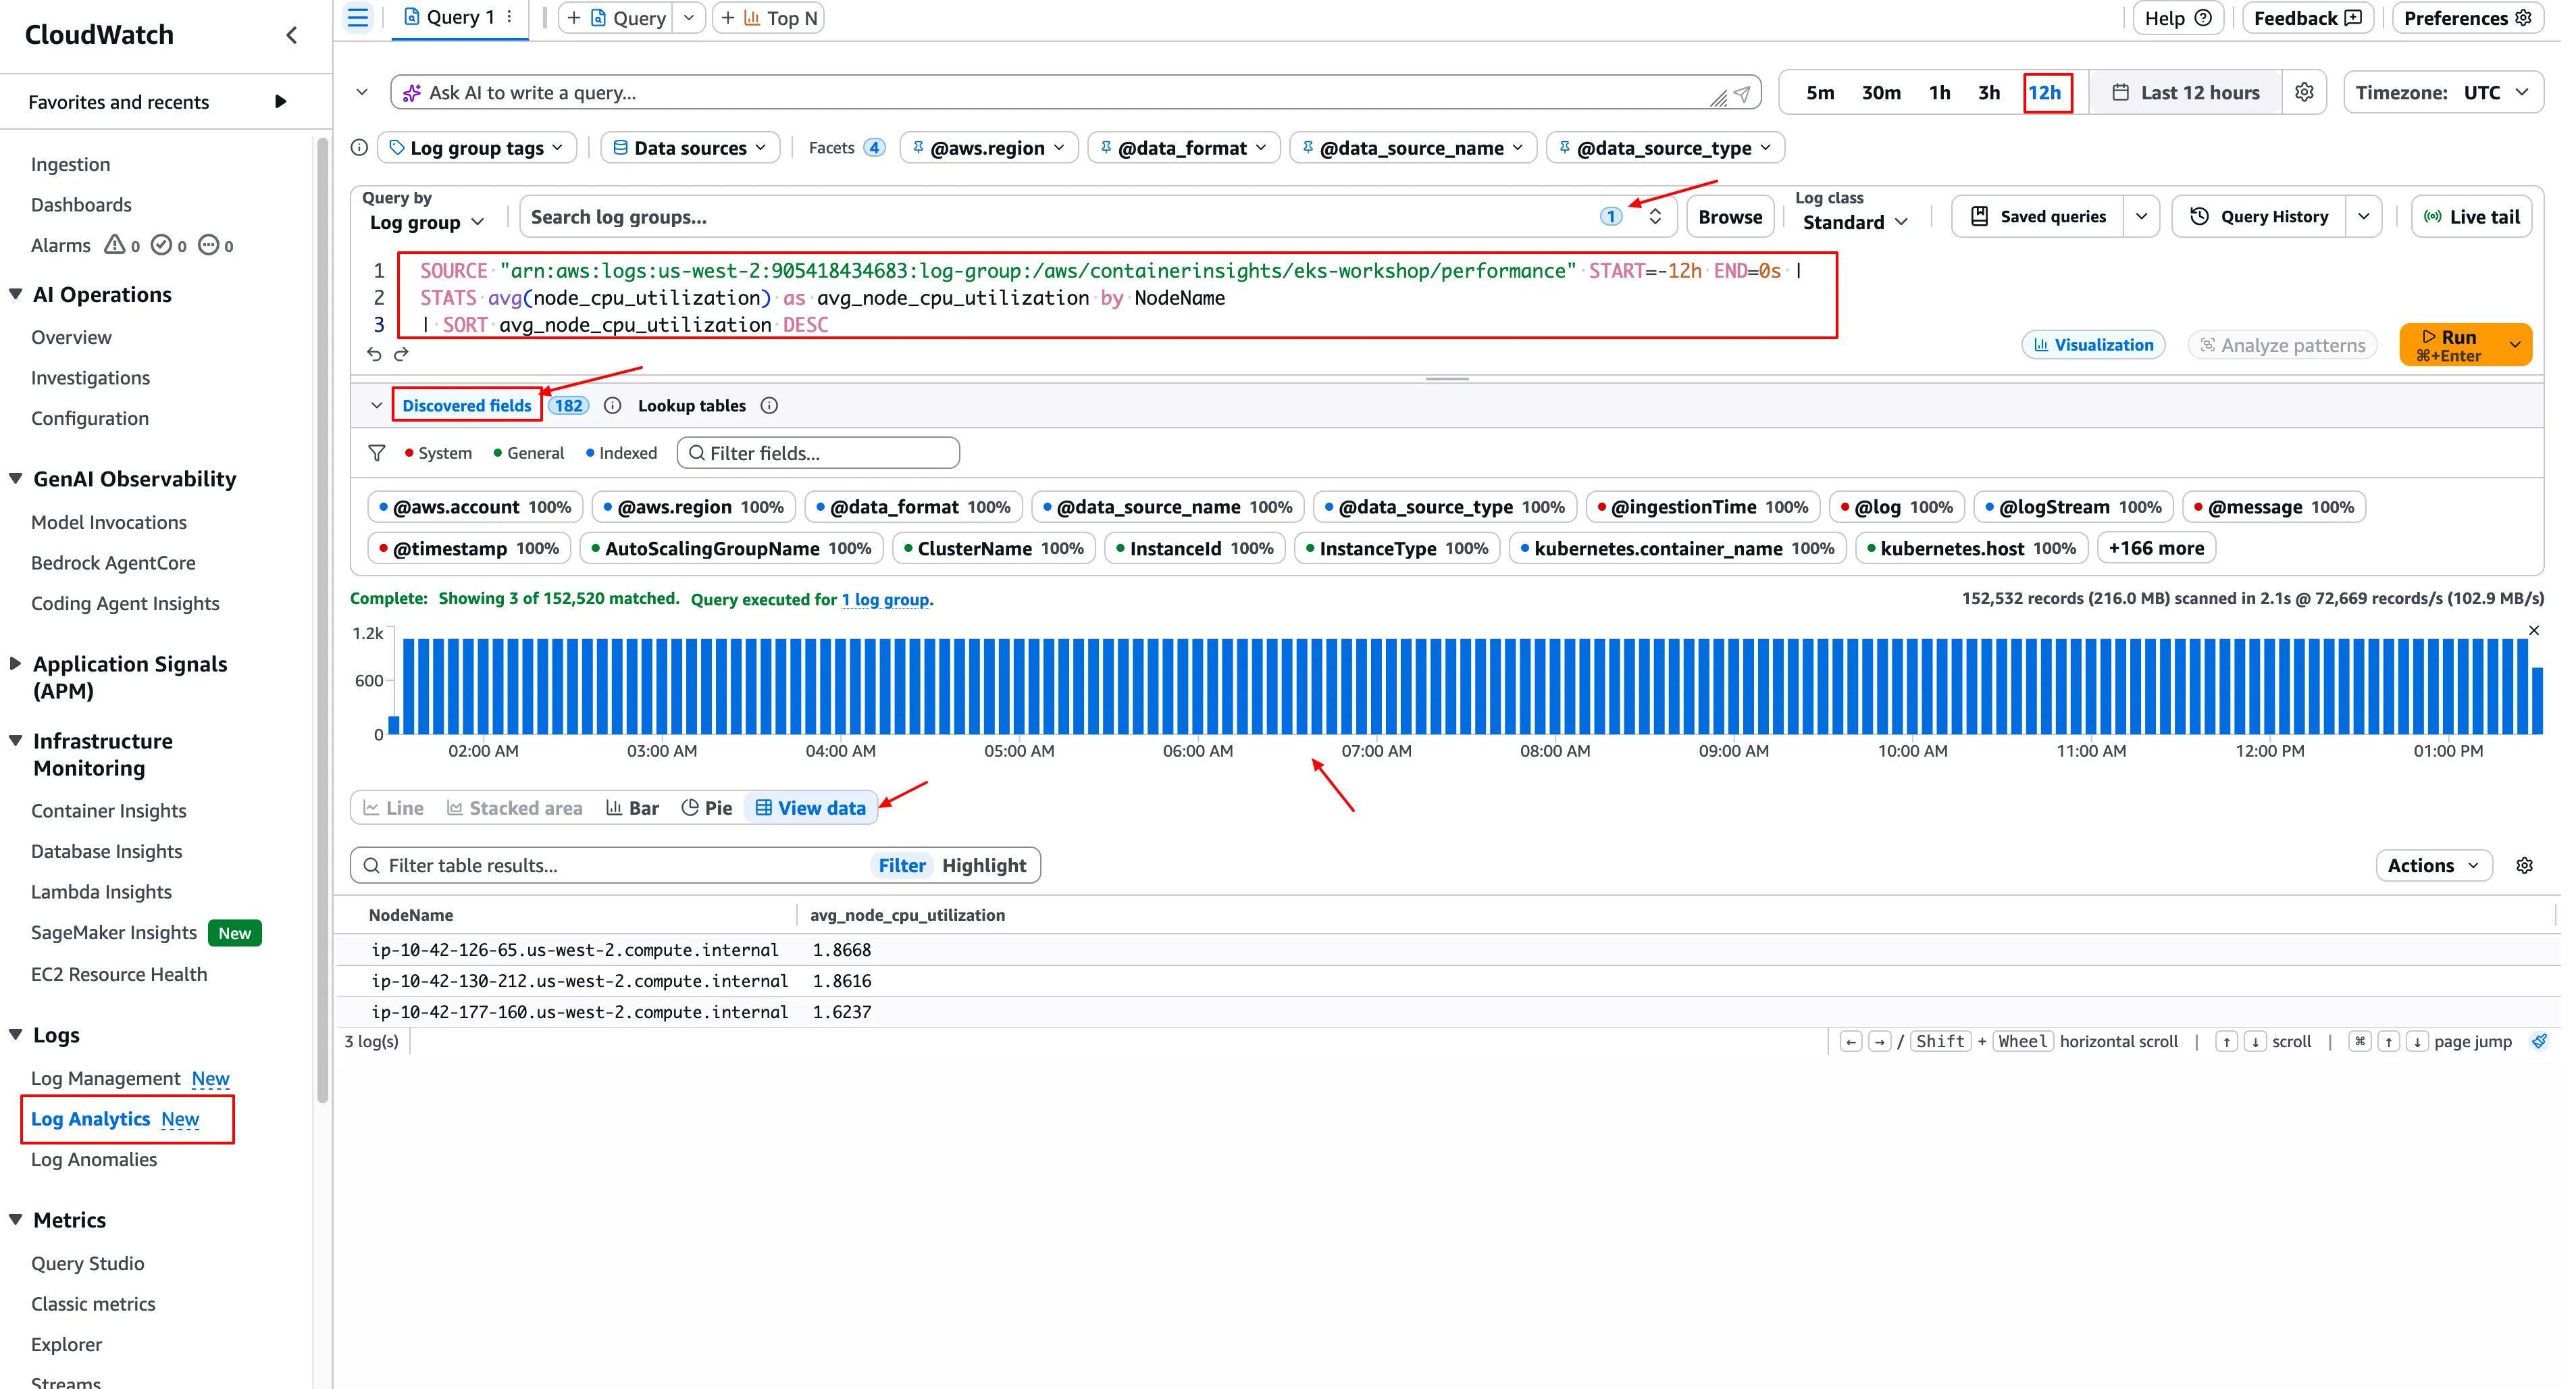This screenshot has height=1389, width=2576.
Task: Collapse the Discovered fields section
Action: pyautogui.click(x=376, y=405)
